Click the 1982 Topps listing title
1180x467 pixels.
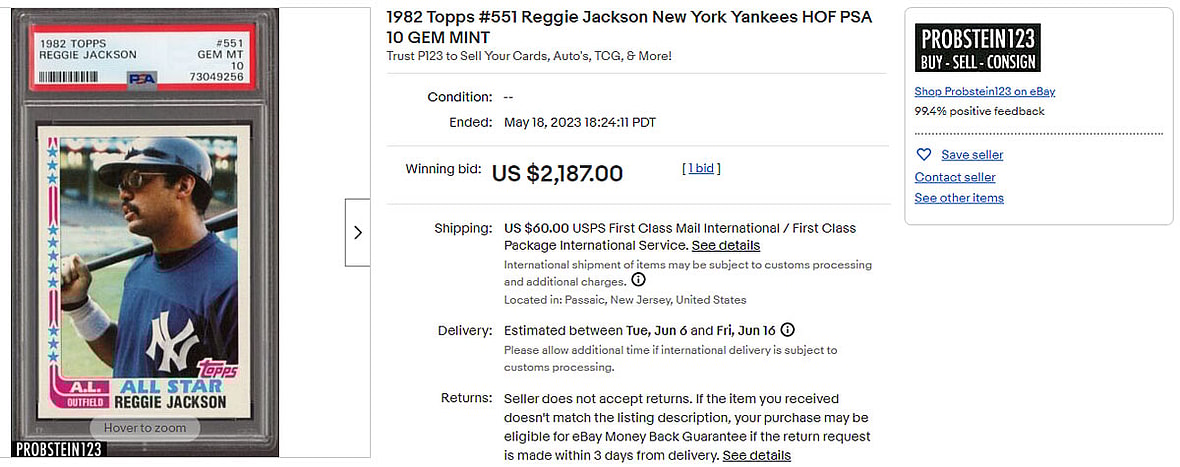[629, 27]
